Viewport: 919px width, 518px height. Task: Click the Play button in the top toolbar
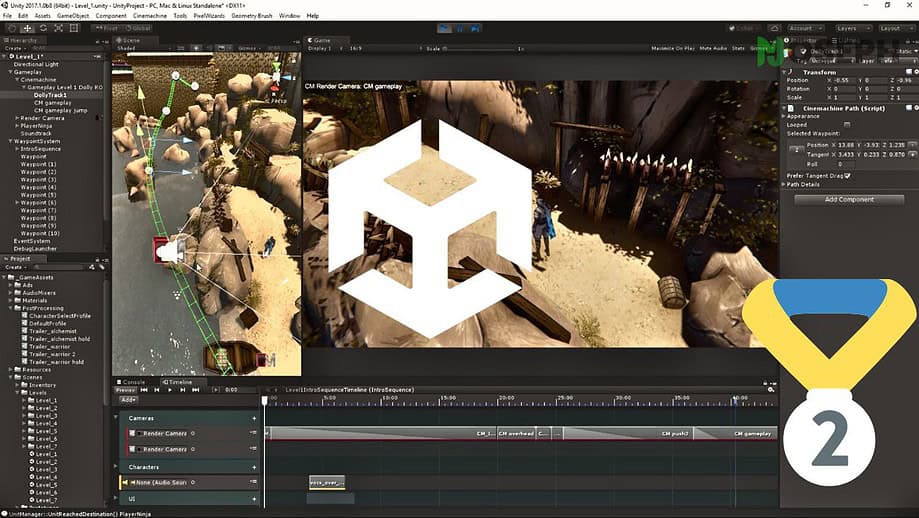coord(445,28)
